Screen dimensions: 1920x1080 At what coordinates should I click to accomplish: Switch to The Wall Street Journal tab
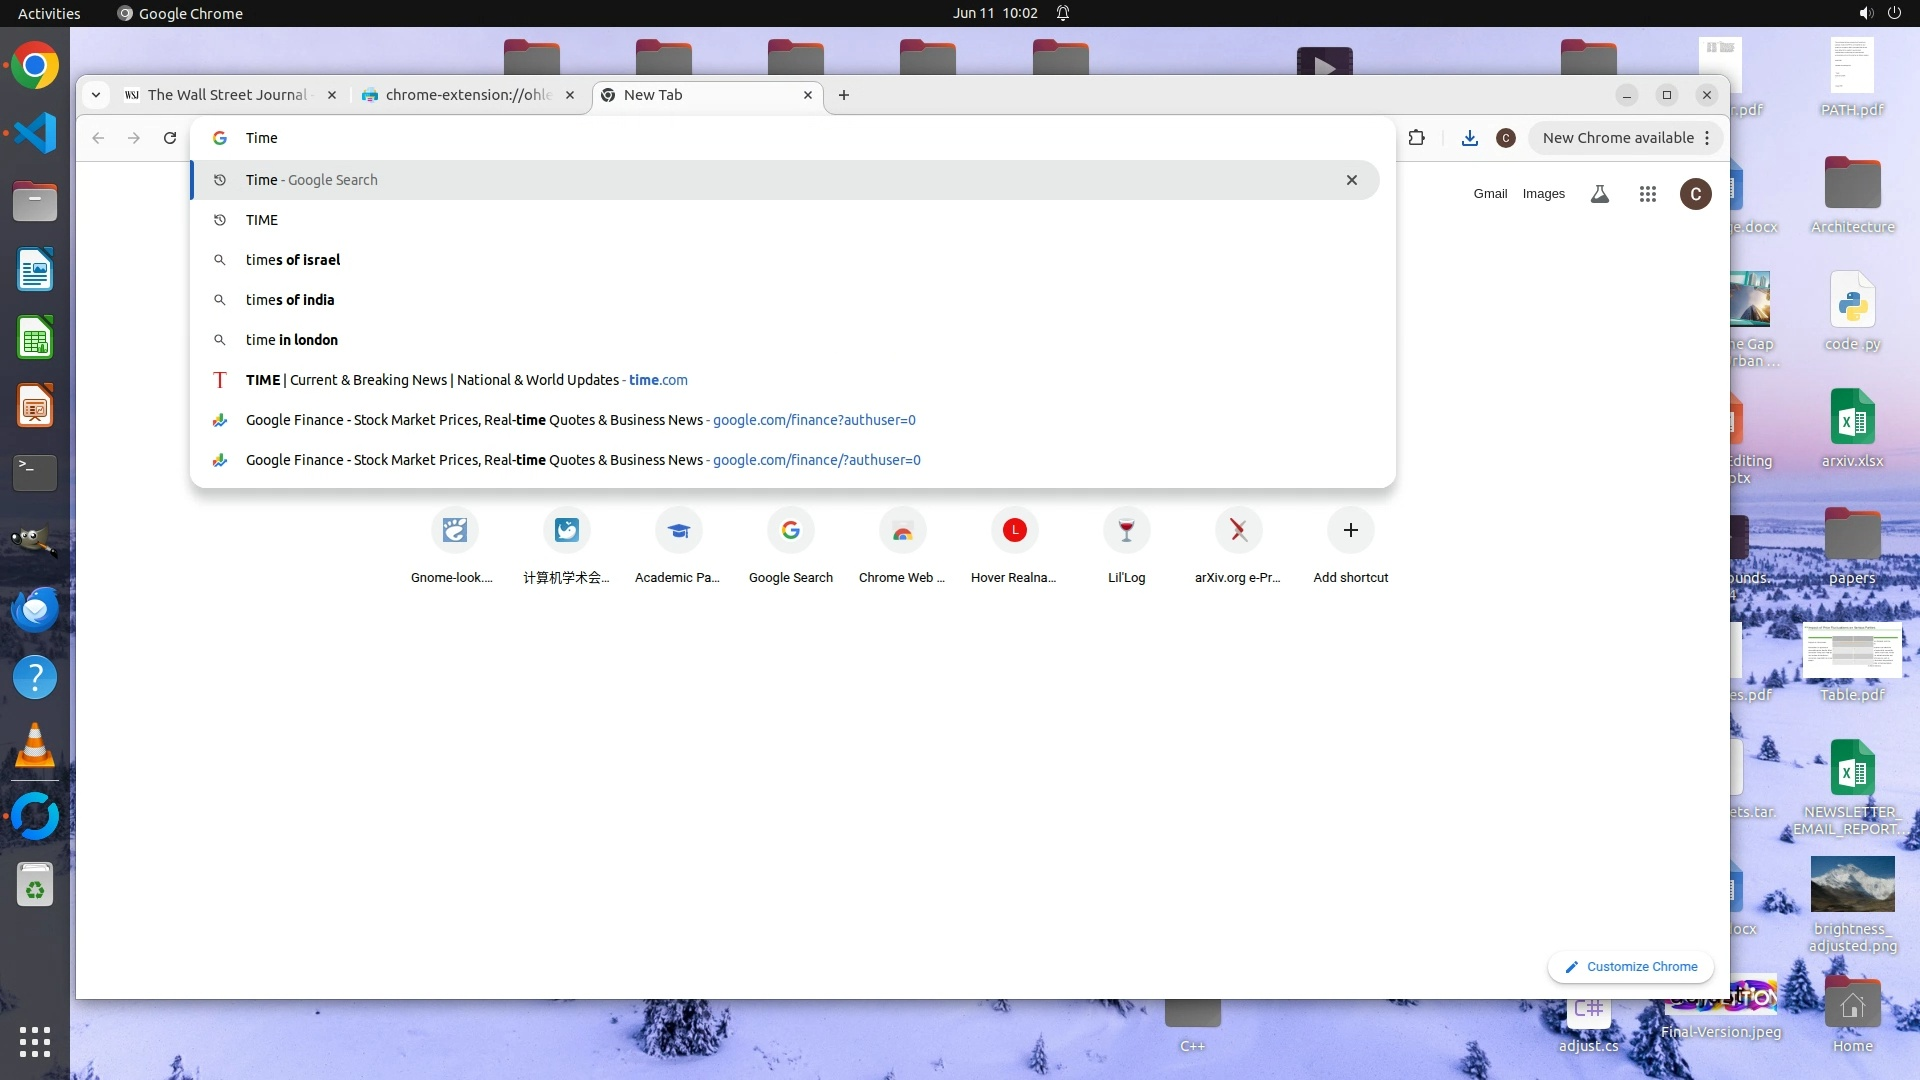pyautogui.click(x=227, y=95)
